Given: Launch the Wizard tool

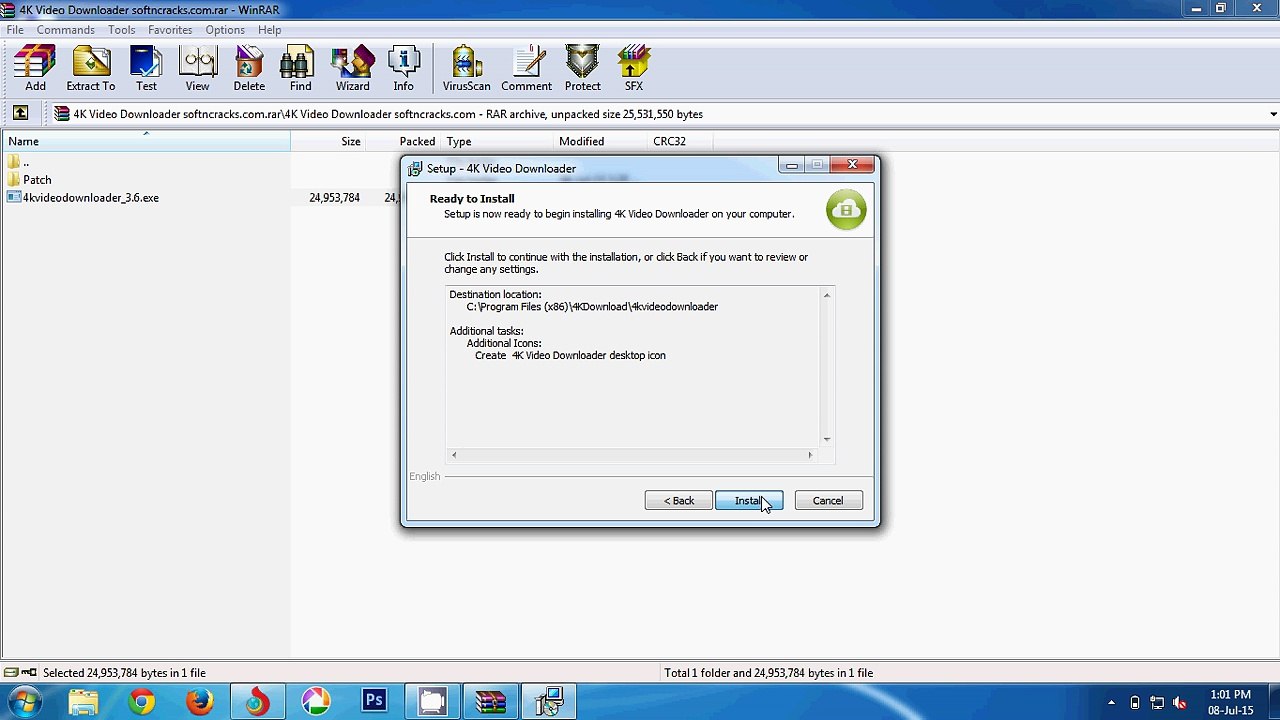Looking at the screenshot, I should click(x=352, y=69).
